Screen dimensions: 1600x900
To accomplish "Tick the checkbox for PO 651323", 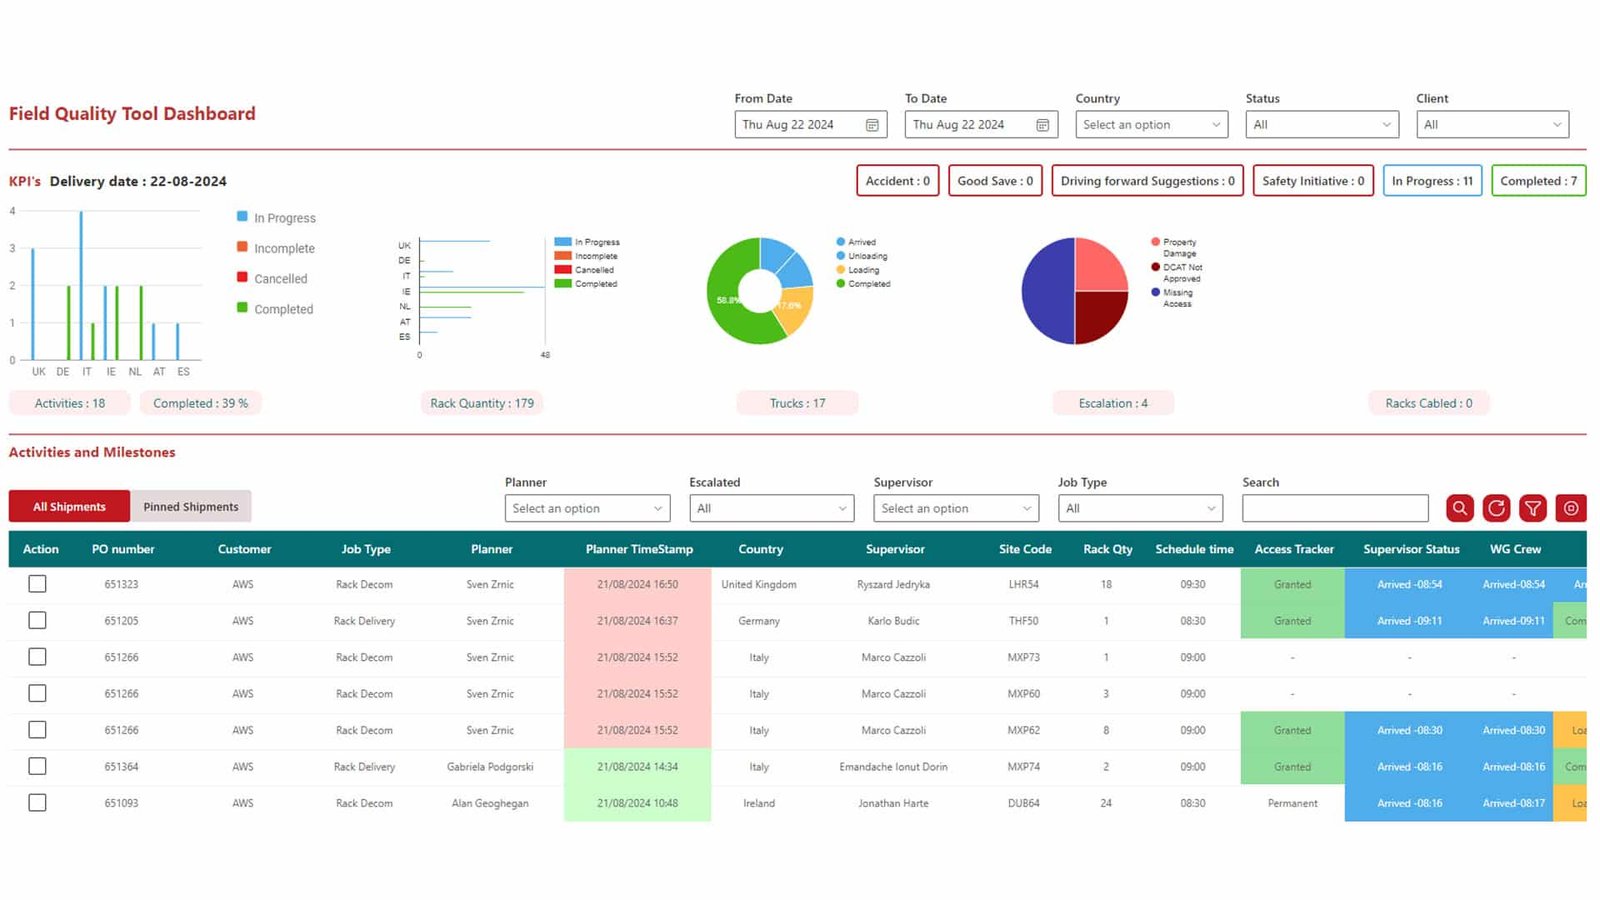I will (37, 584).
